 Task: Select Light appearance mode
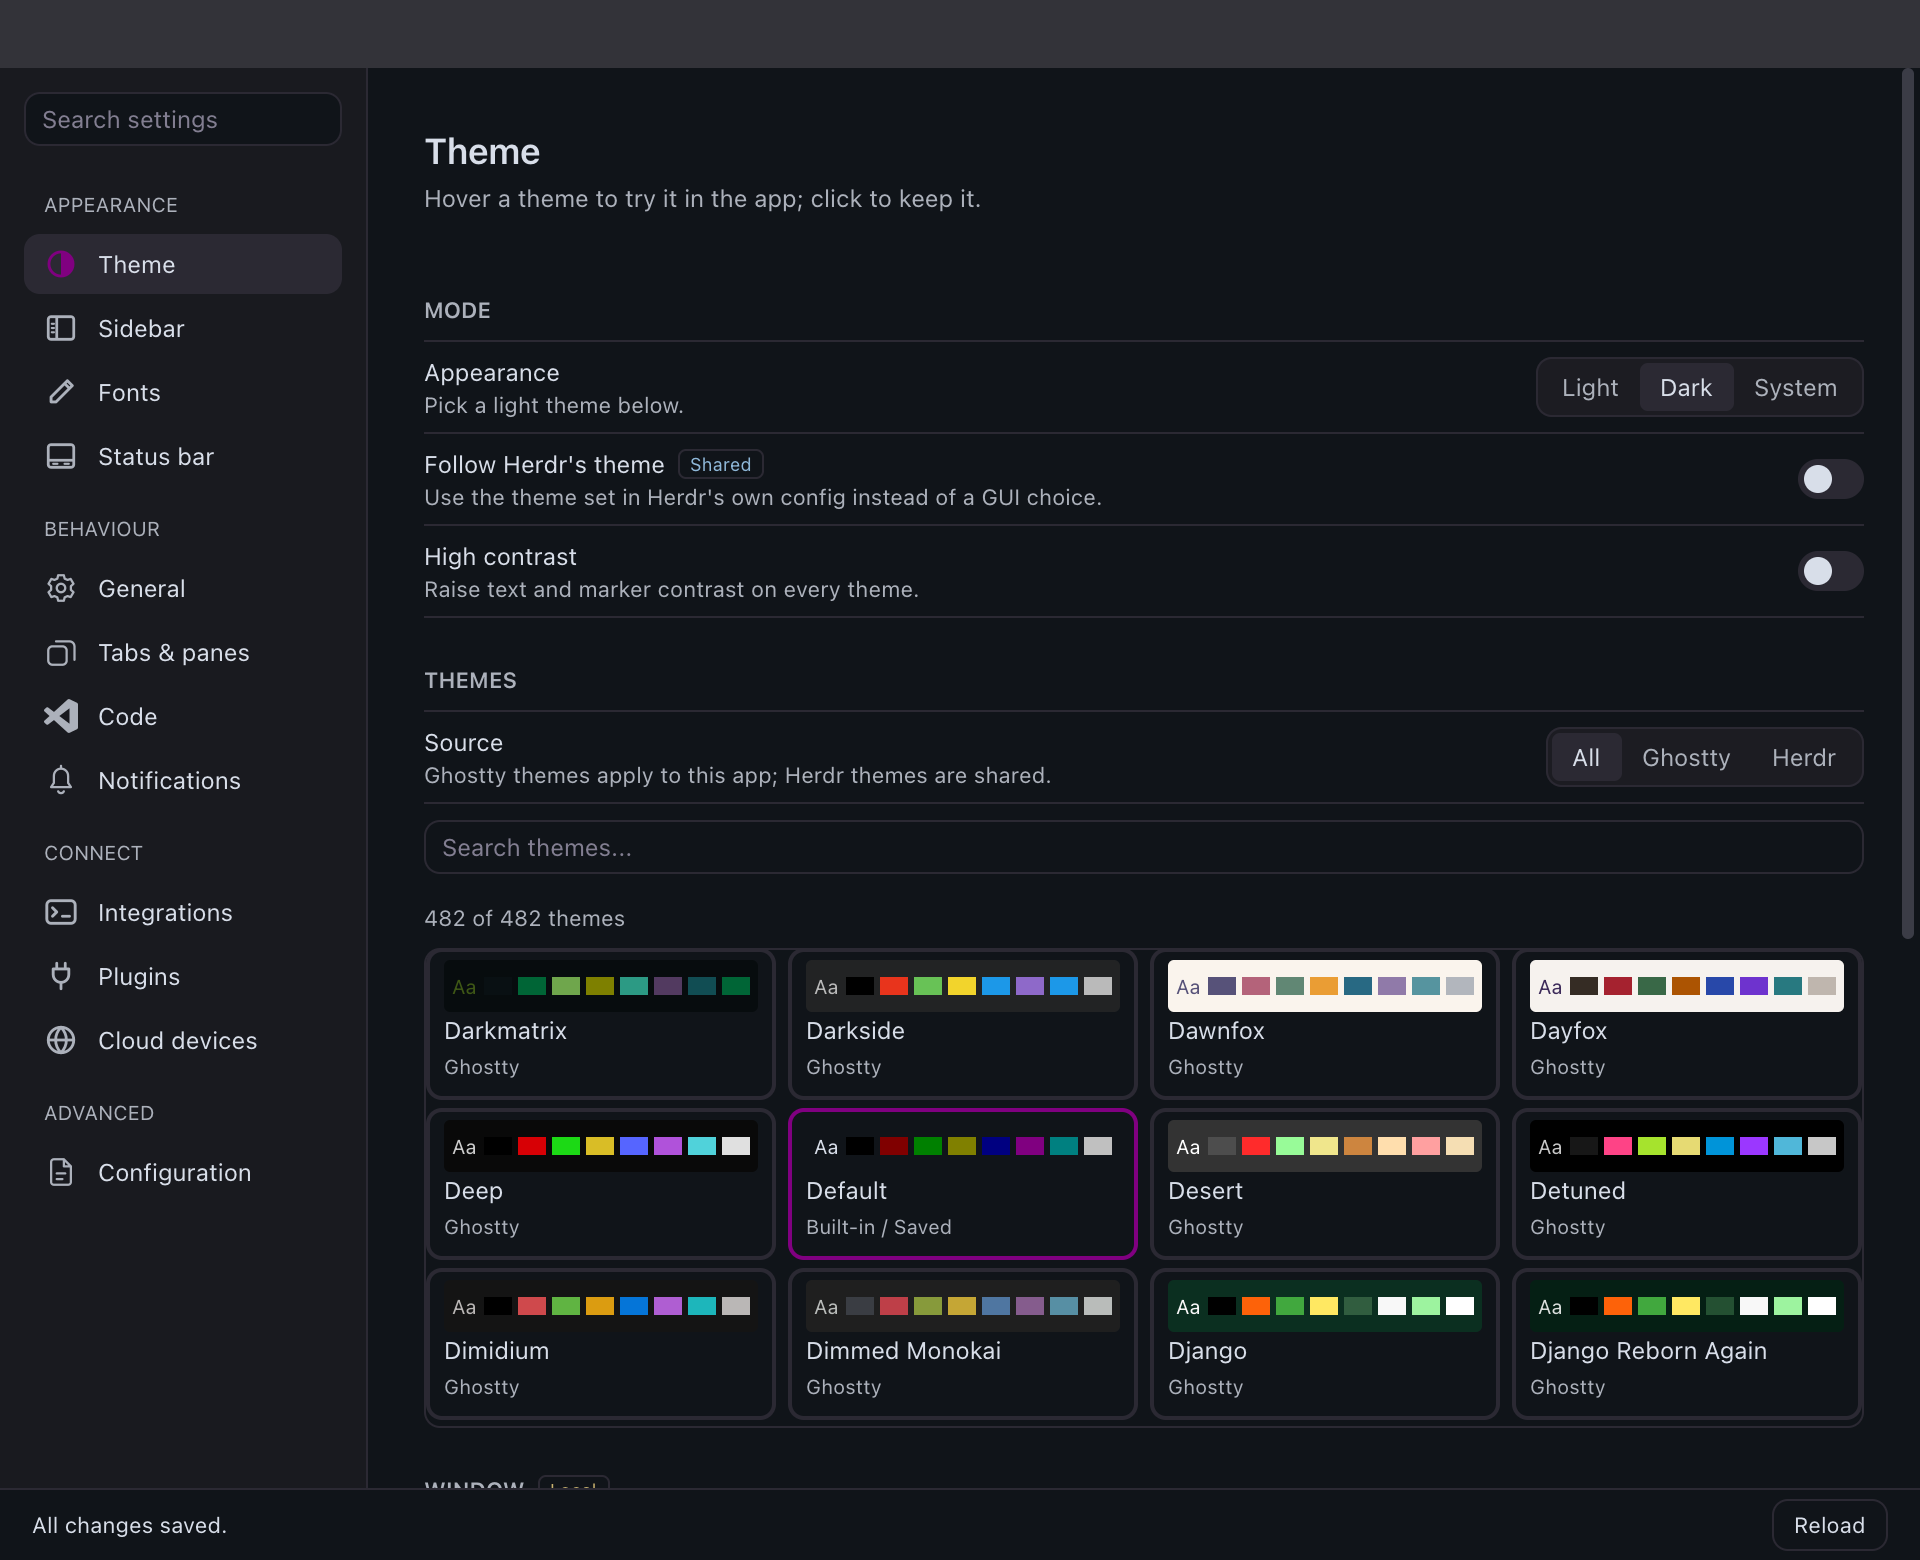point(1590,387)
